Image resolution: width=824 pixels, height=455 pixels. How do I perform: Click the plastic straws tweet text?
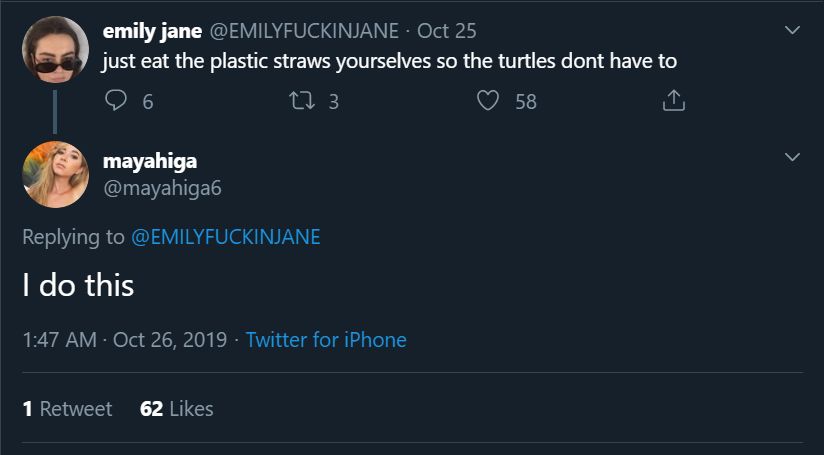[389, 61]
